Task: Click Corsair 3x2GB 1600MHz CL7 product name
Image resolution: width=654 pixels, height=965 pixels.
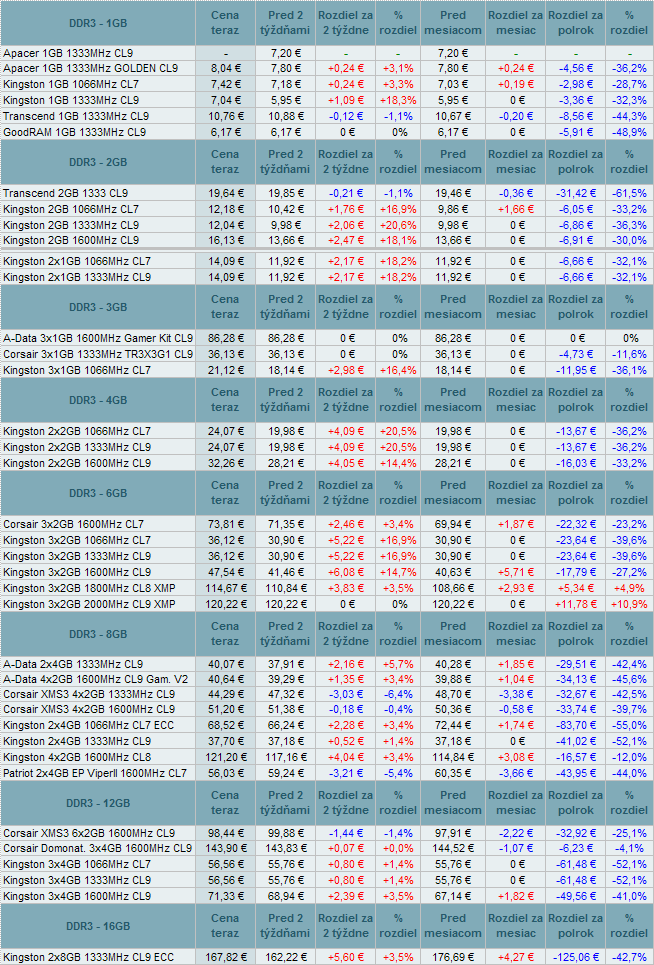Action: (73, 524)
